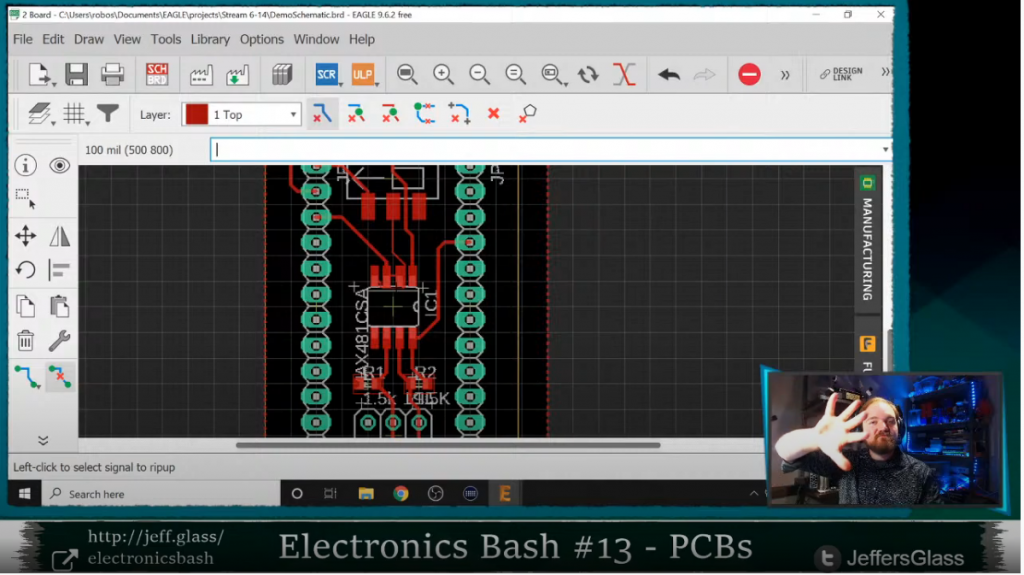Redo with the forward arrow icon

click(705, 74)
